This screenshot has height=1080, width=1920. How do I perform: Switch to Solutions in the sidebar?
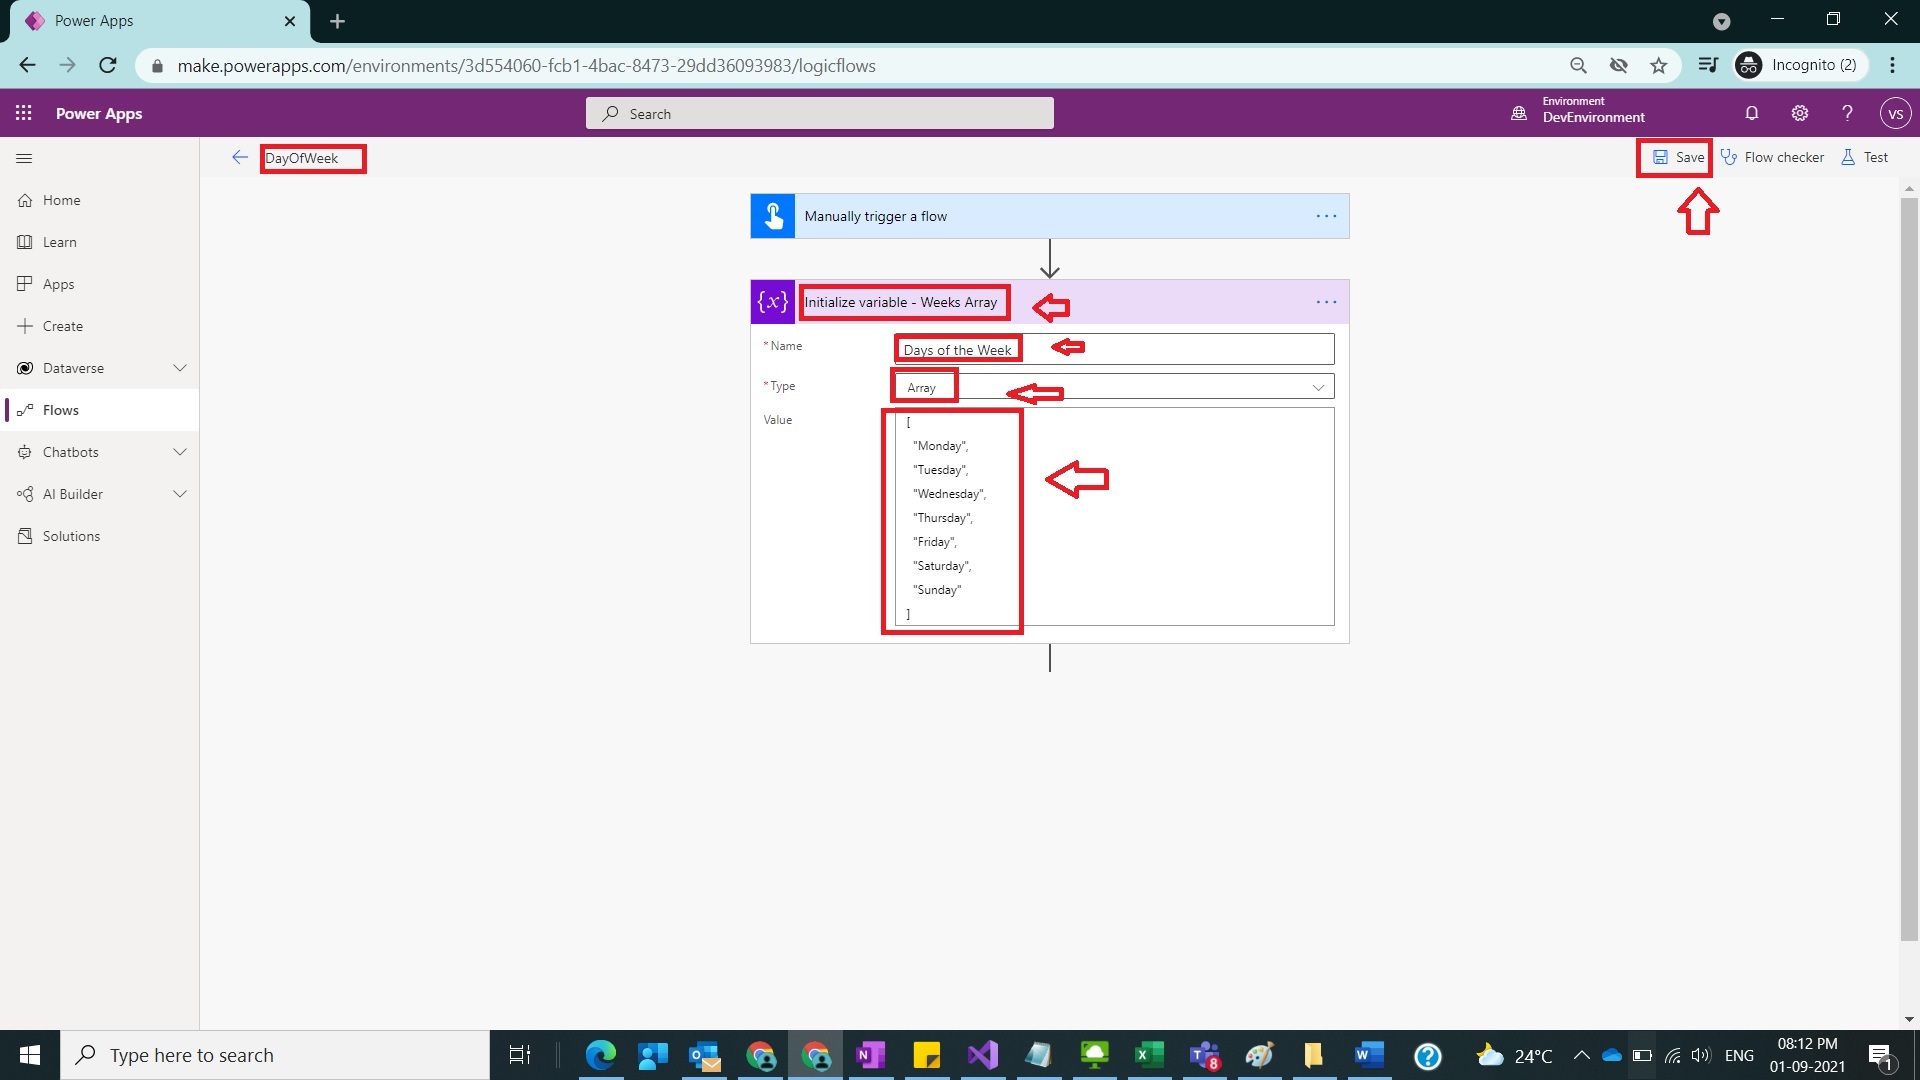click(70, 535)
